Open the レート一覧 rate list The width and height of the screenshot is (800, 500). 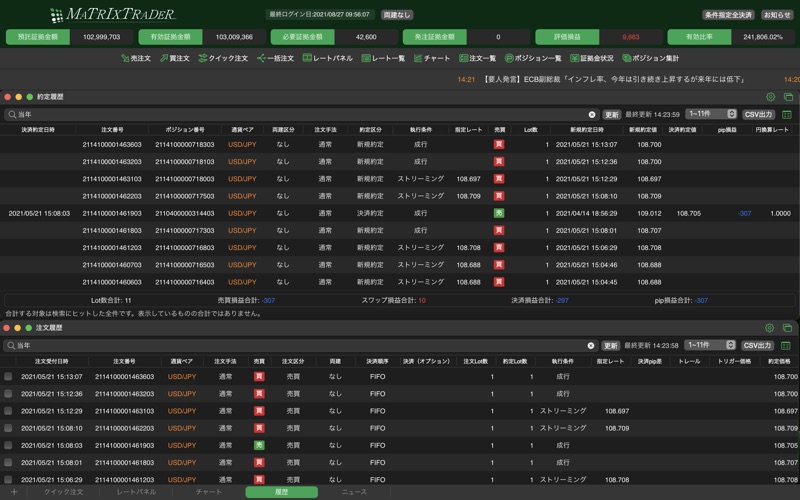point(383,58)
